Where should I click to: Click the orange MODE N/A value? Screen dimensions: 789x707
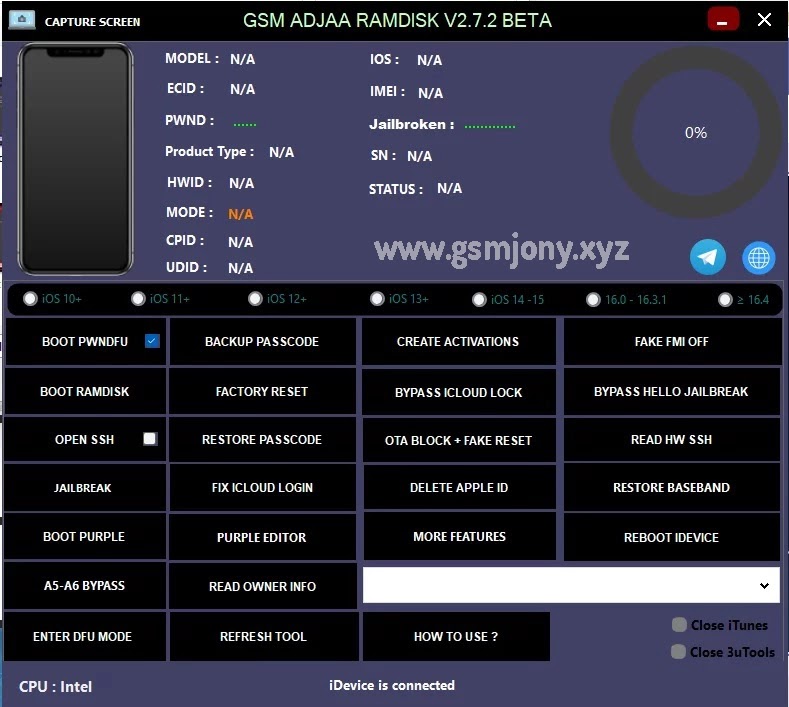click(x=241, y=214)
